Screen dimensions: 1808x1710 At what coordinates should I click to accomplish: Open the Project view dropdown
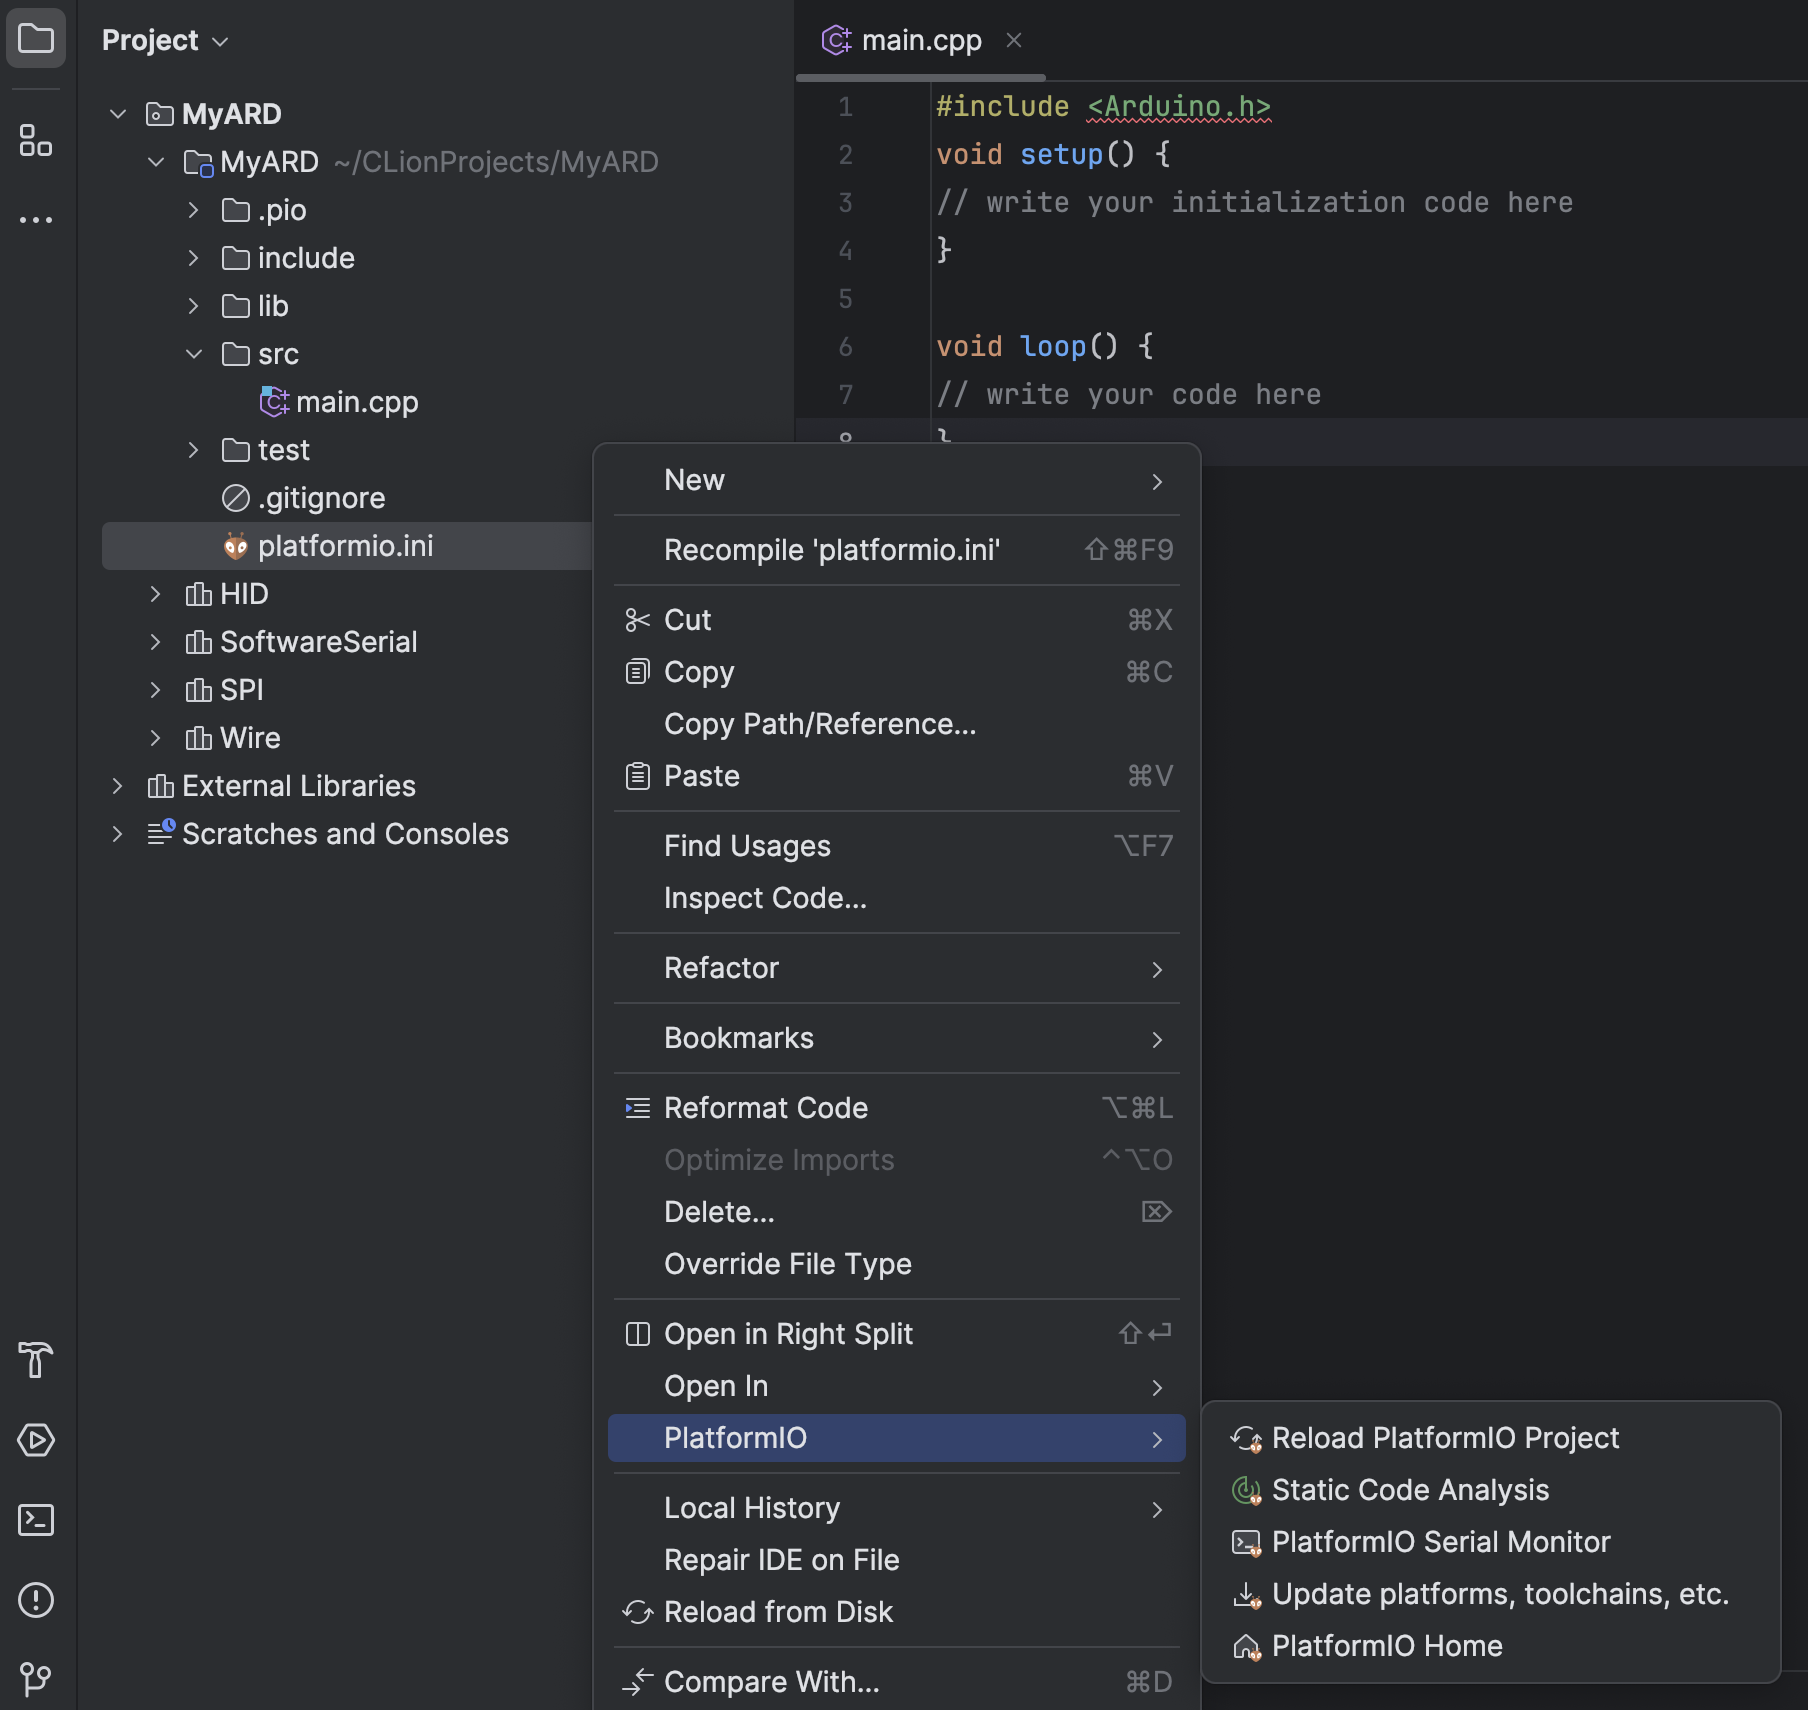(x=219, y=41)
